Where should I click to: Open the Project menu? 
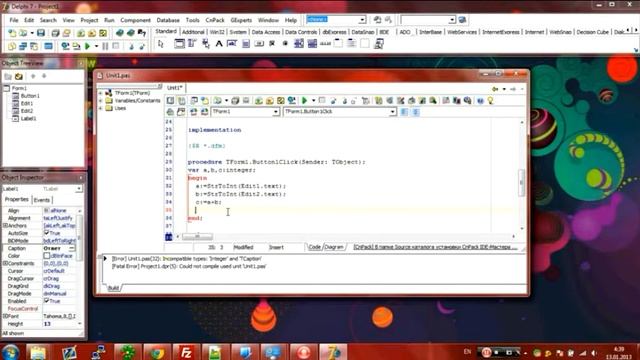point(89,20)
